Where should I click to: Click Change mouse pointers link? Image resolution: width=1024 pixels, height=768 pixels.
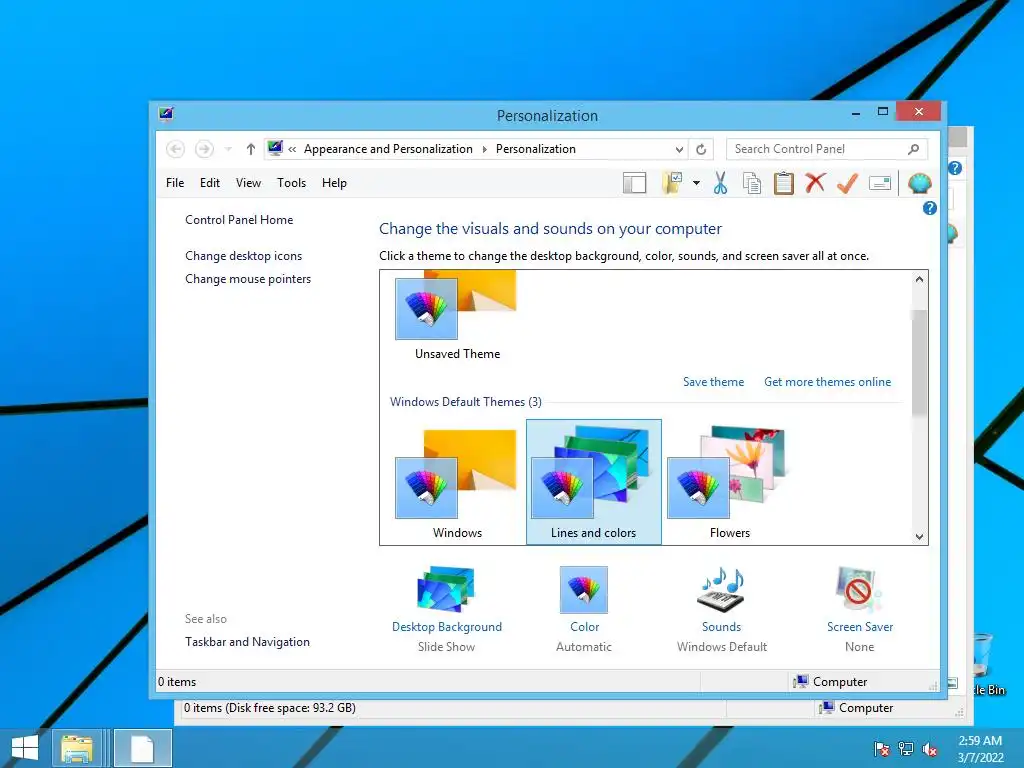pyautogui.click(x=248, y=279)
